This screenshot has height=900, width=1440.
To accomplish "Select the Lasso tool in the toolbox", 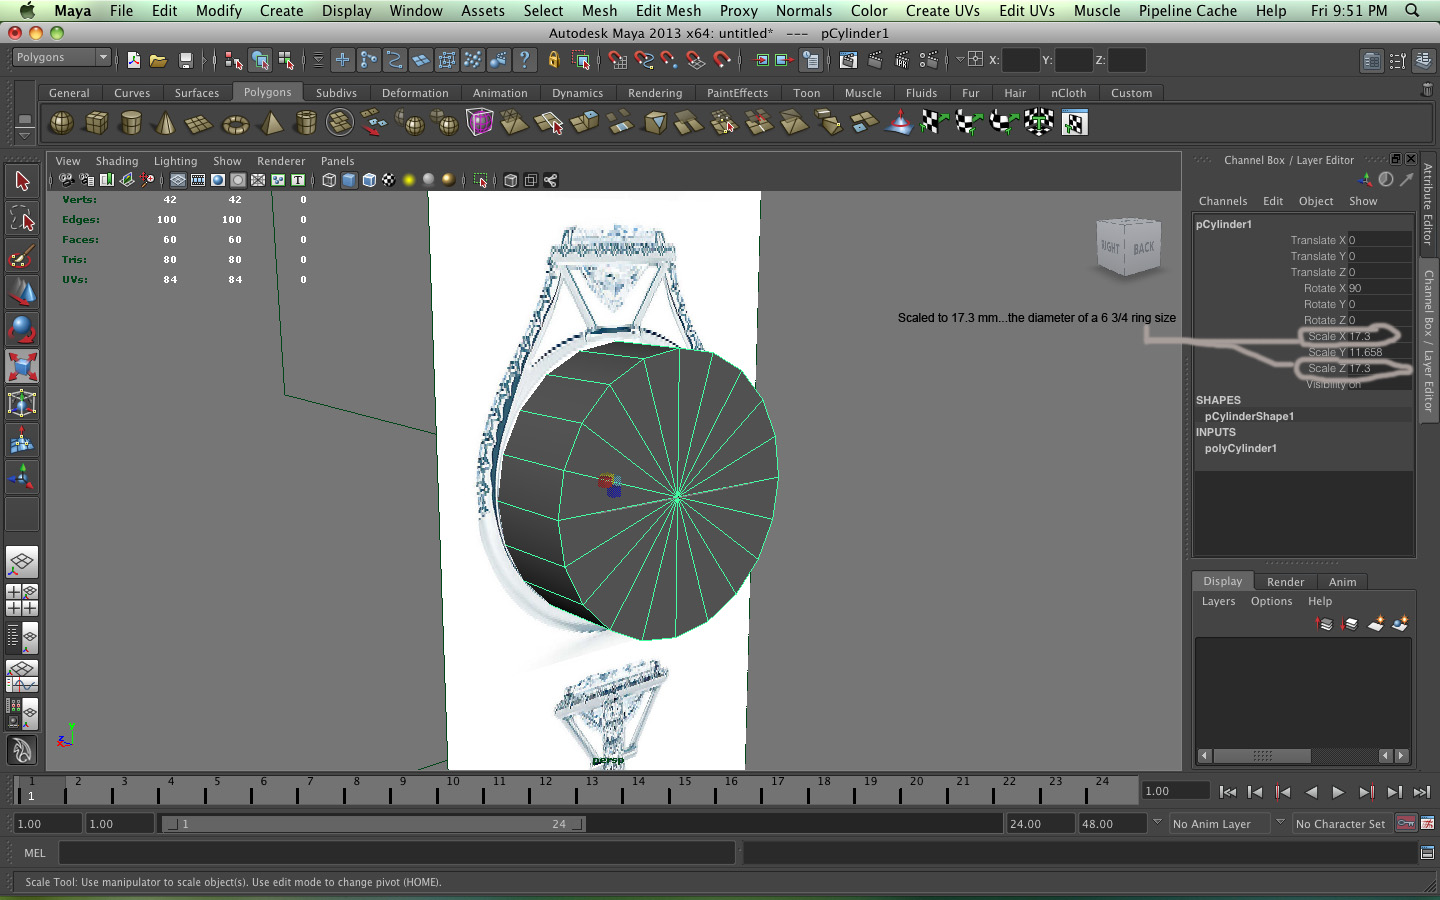I will (22, 218).
